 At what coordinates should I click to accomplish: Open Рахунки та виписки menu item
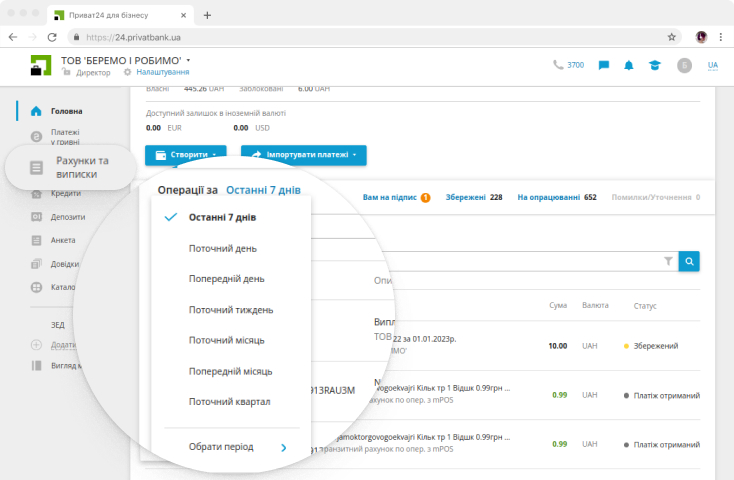click(82, 167)
